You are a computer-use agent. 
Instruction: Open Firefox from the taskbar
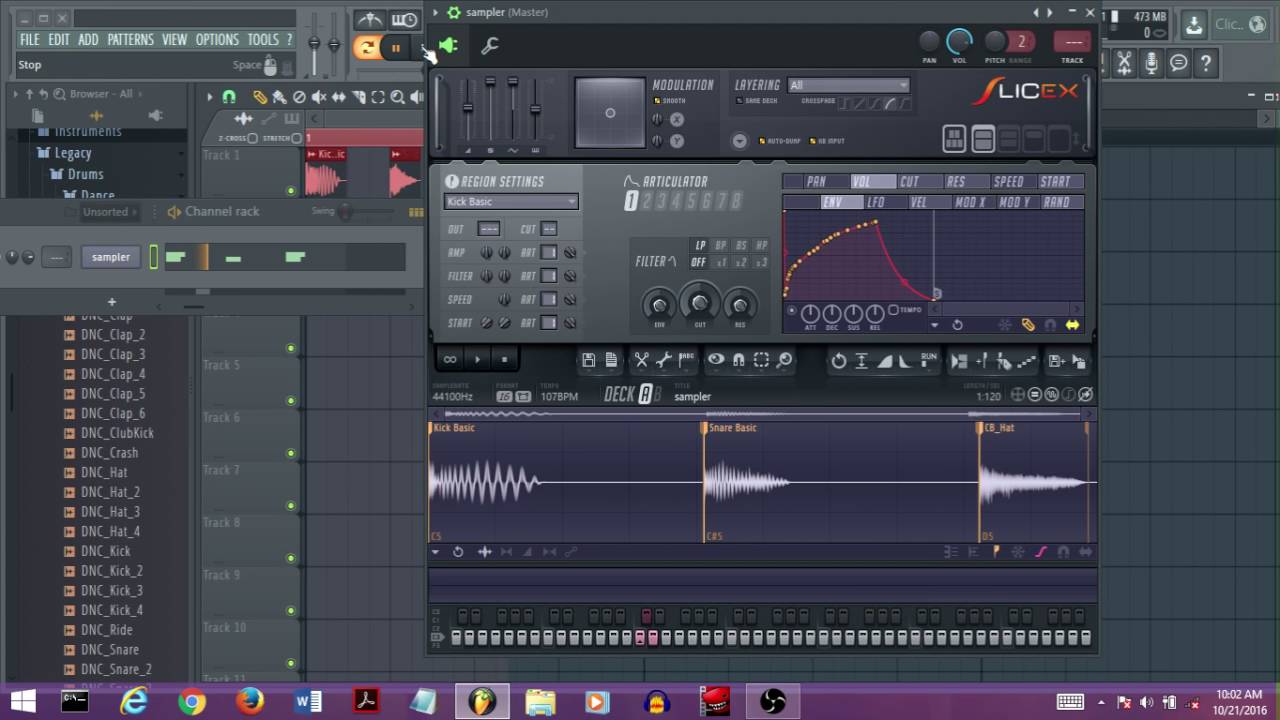(250, 702)
